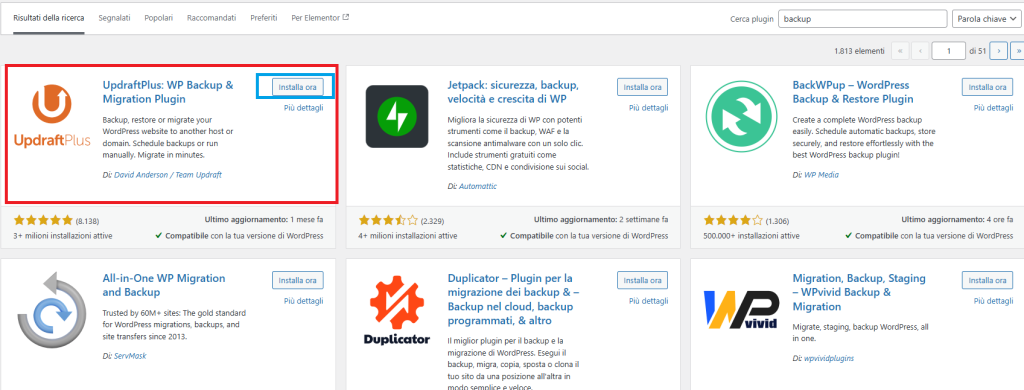The image size is (1024, 390).
Task: Click the BackWPup plugin logo
Action: [x=742, y=117]
